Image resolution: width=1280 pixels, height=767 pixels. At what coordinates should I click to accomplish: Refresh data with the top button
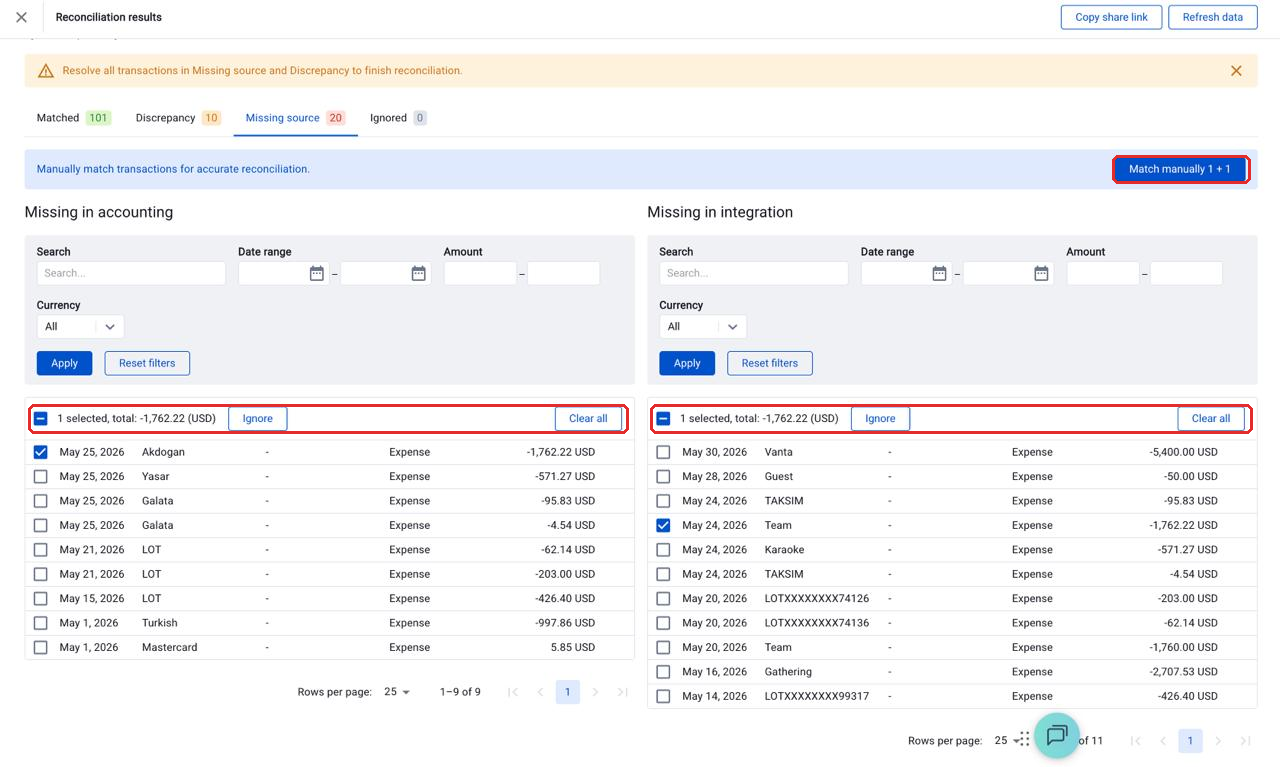(1212, 17)
